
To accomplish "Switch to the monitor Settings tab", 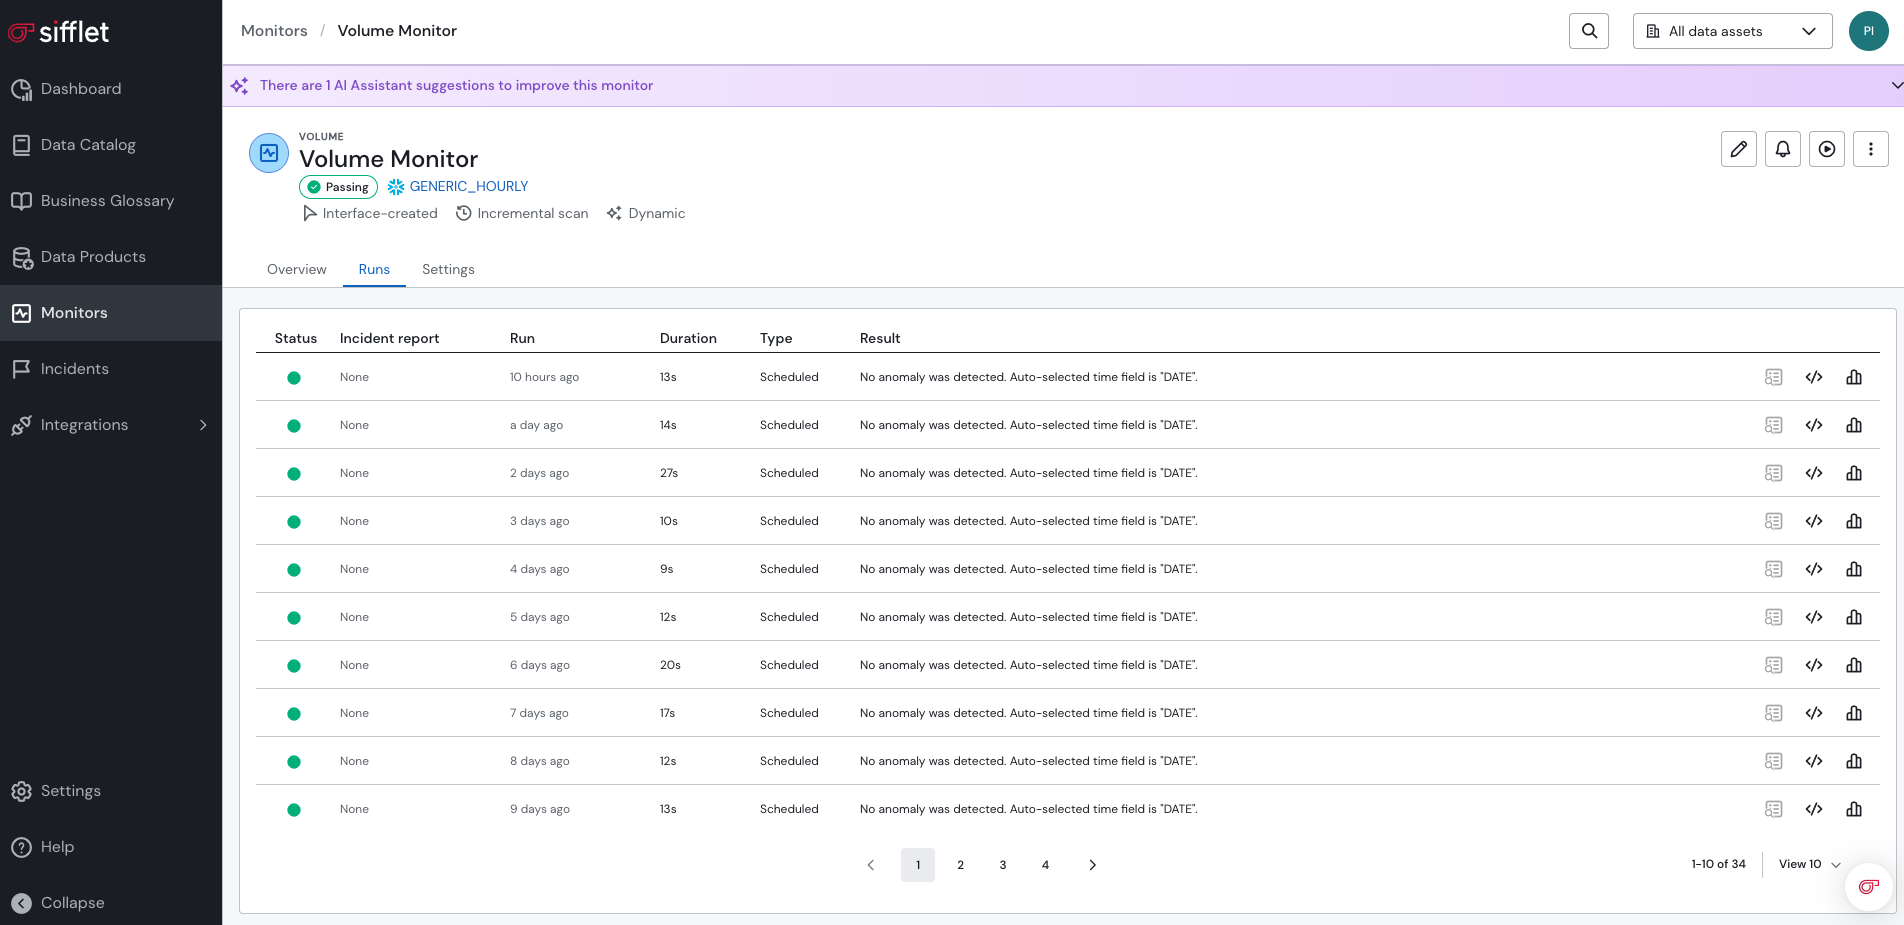I will point(448,270).
